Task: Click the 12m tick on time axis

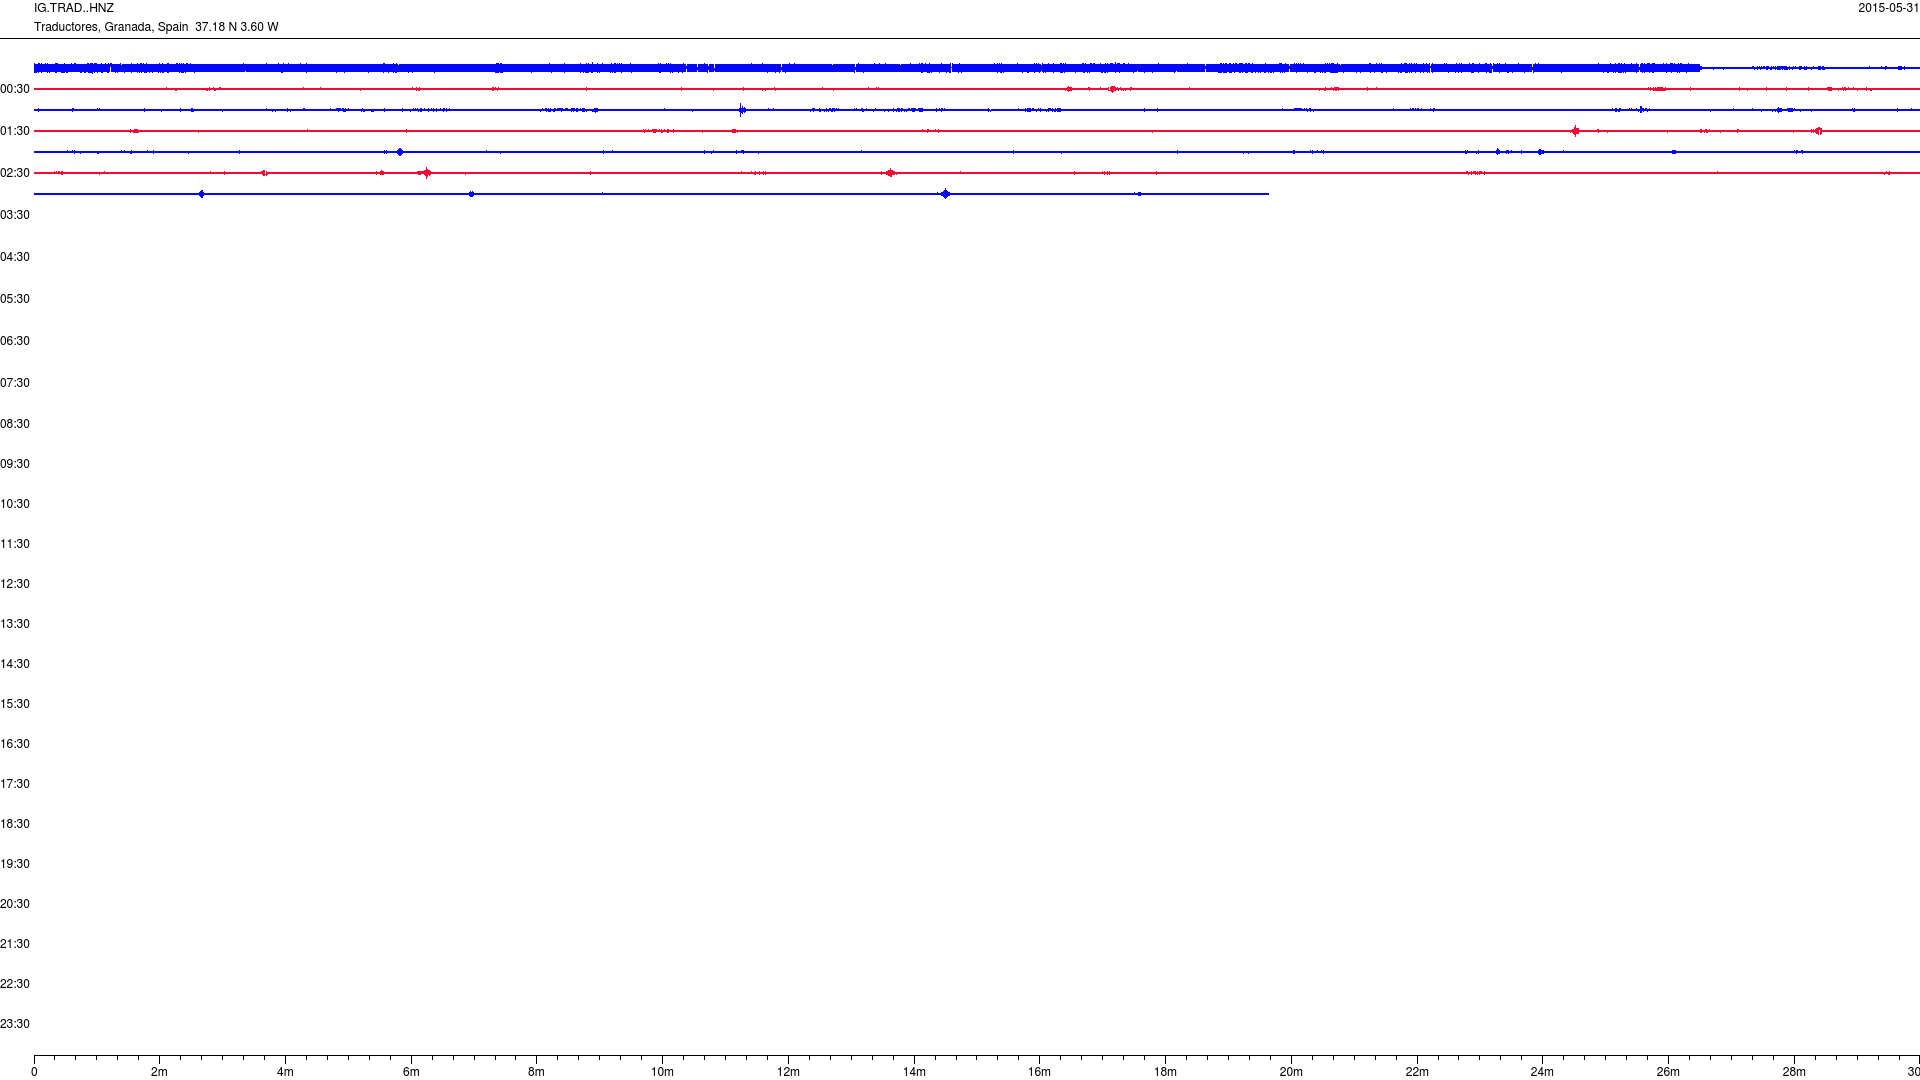Action: coord(788,1072)
